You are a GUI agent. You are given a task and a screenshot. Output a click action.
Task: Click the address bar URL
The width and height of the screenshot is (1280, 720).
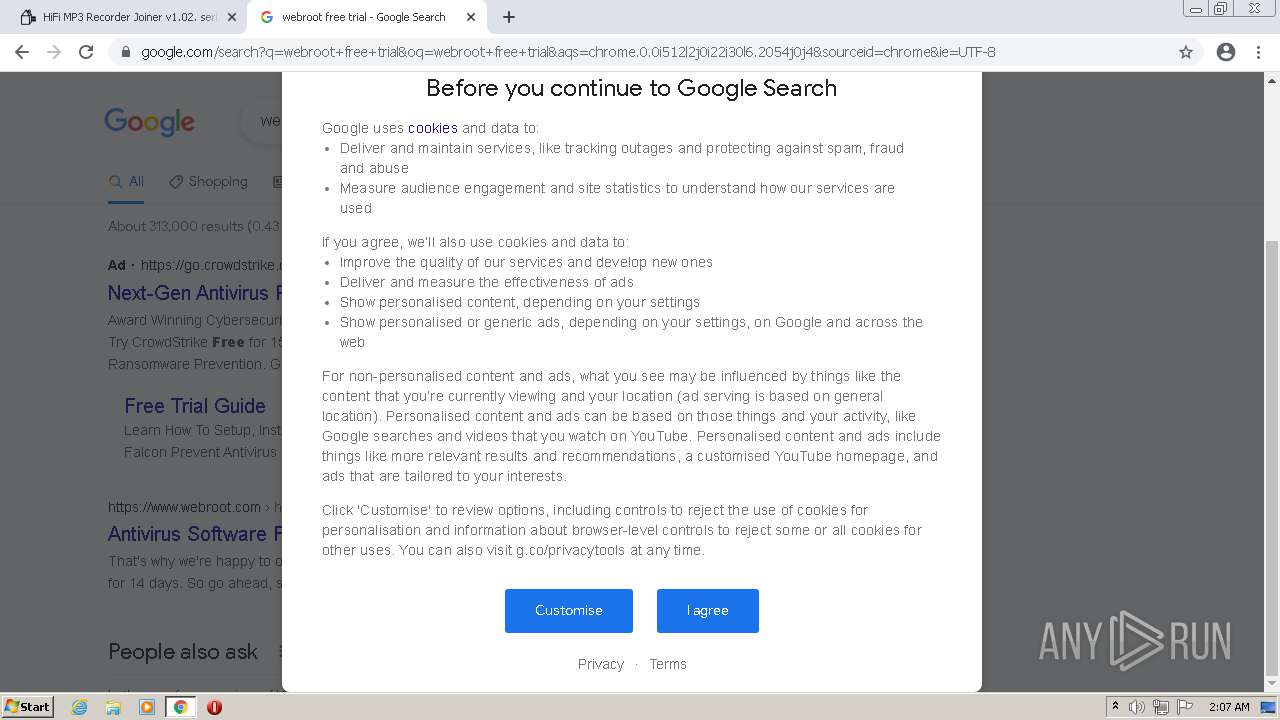[568, 52]
